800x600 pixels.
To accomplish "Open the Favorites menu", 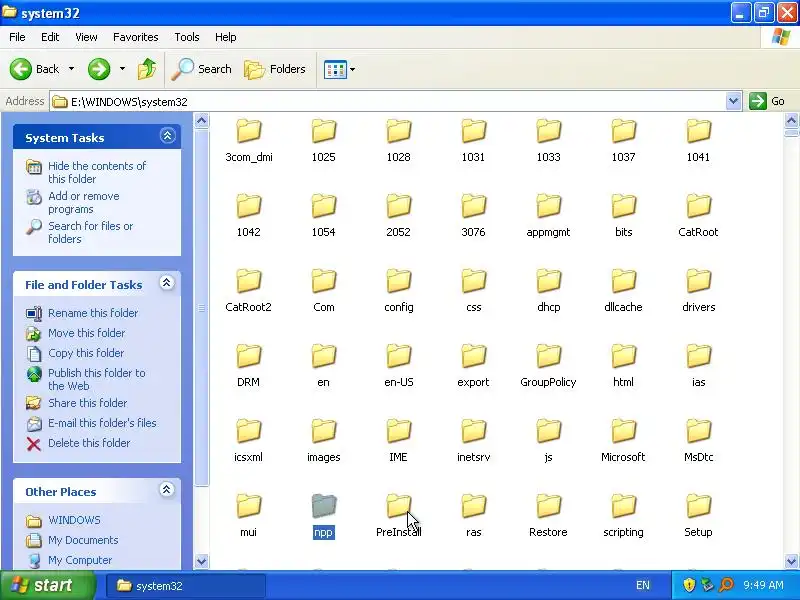I will click(136, 37).
